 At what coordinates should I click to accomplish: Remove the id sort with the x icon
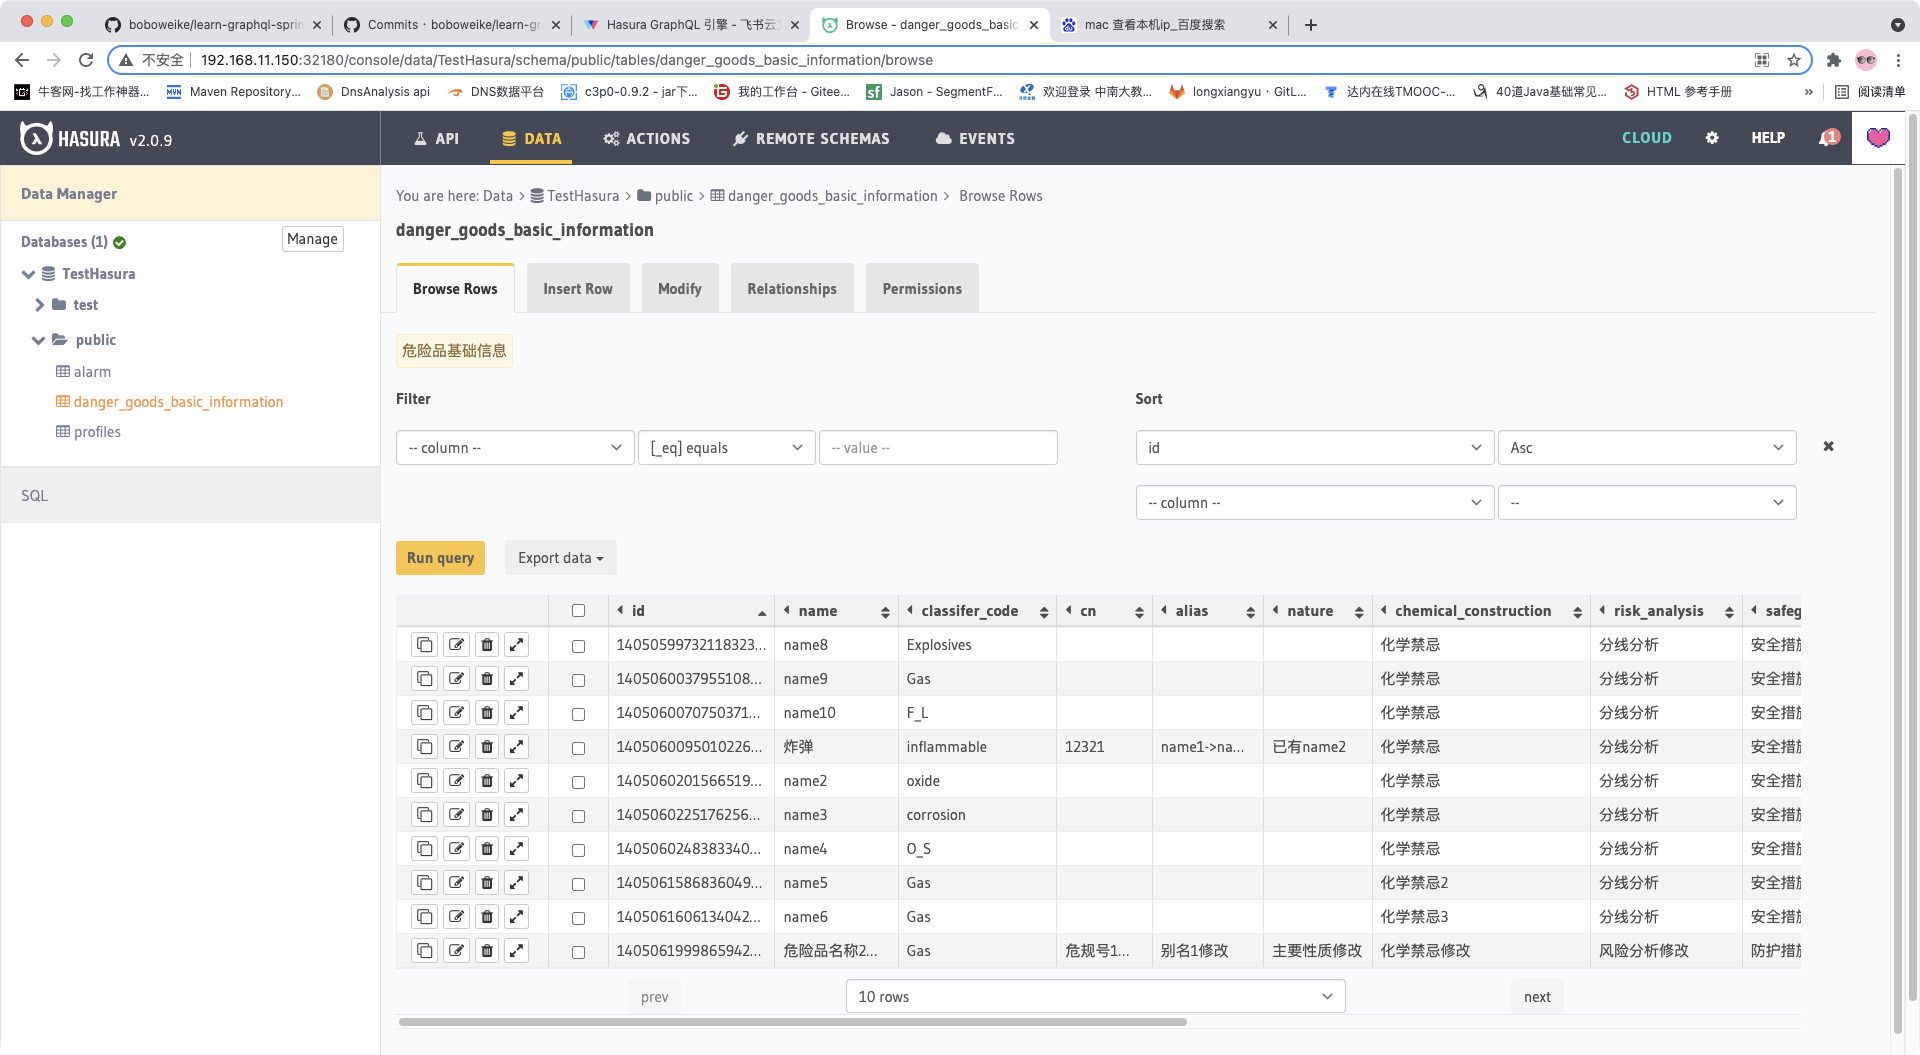point(1828,446)
